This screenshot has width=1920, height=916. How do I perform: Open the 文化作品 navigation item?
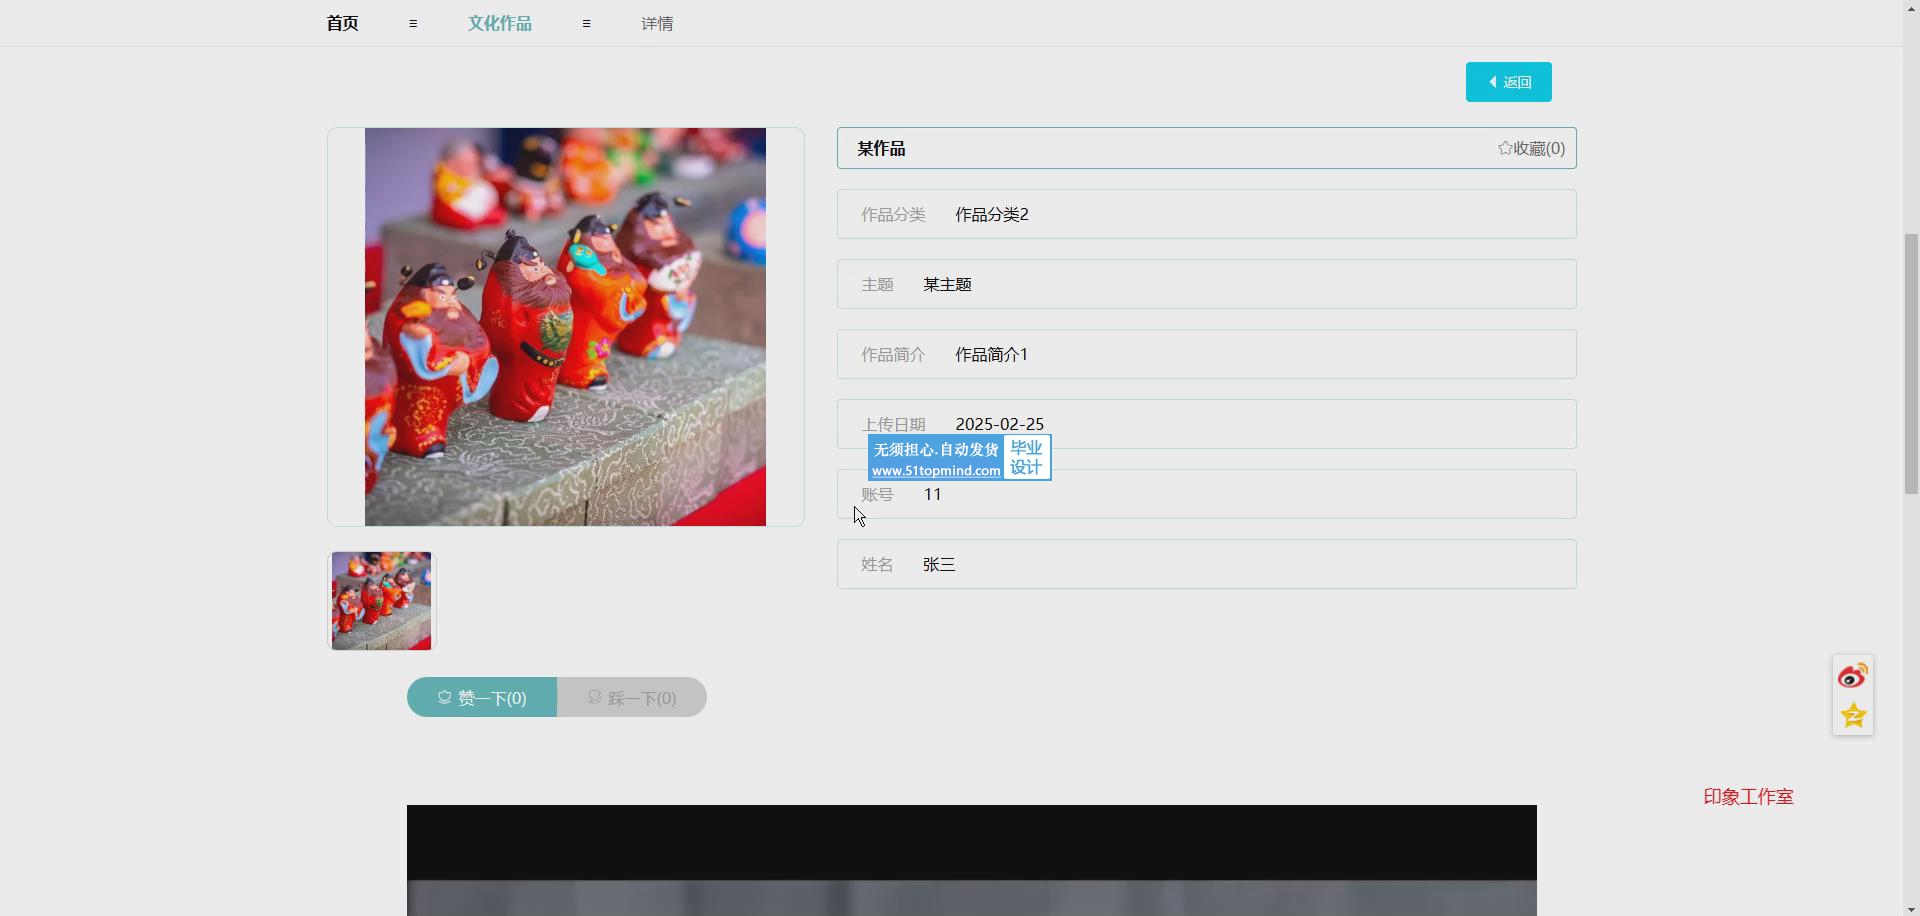click(x=500, y=23)
